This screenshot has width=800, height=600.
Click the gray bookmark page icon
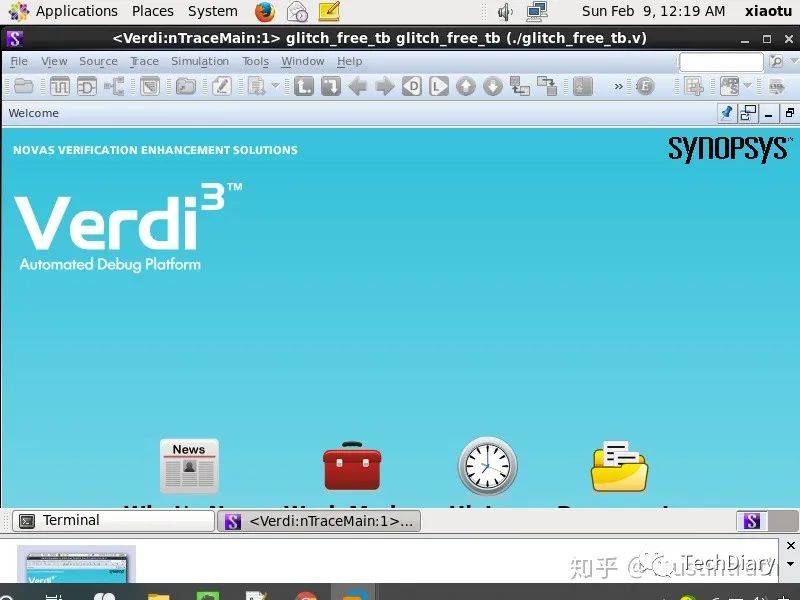583,86
